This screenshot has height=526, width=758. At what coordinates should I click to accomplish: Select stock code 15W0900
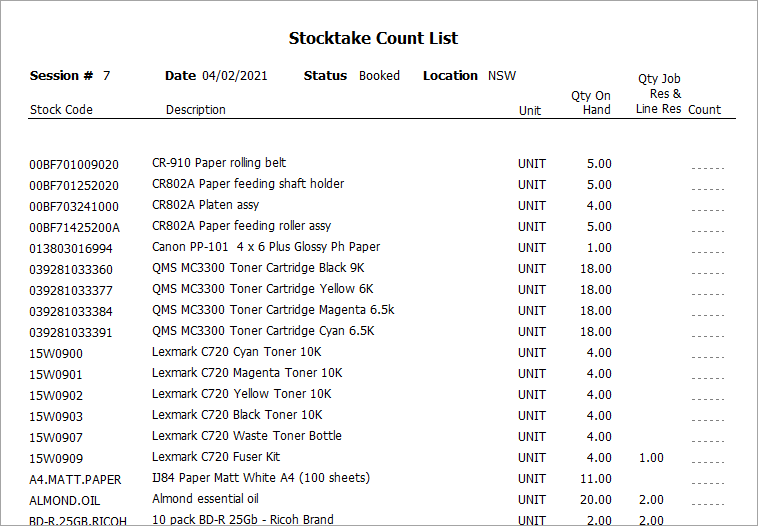(x=56, y=354)
